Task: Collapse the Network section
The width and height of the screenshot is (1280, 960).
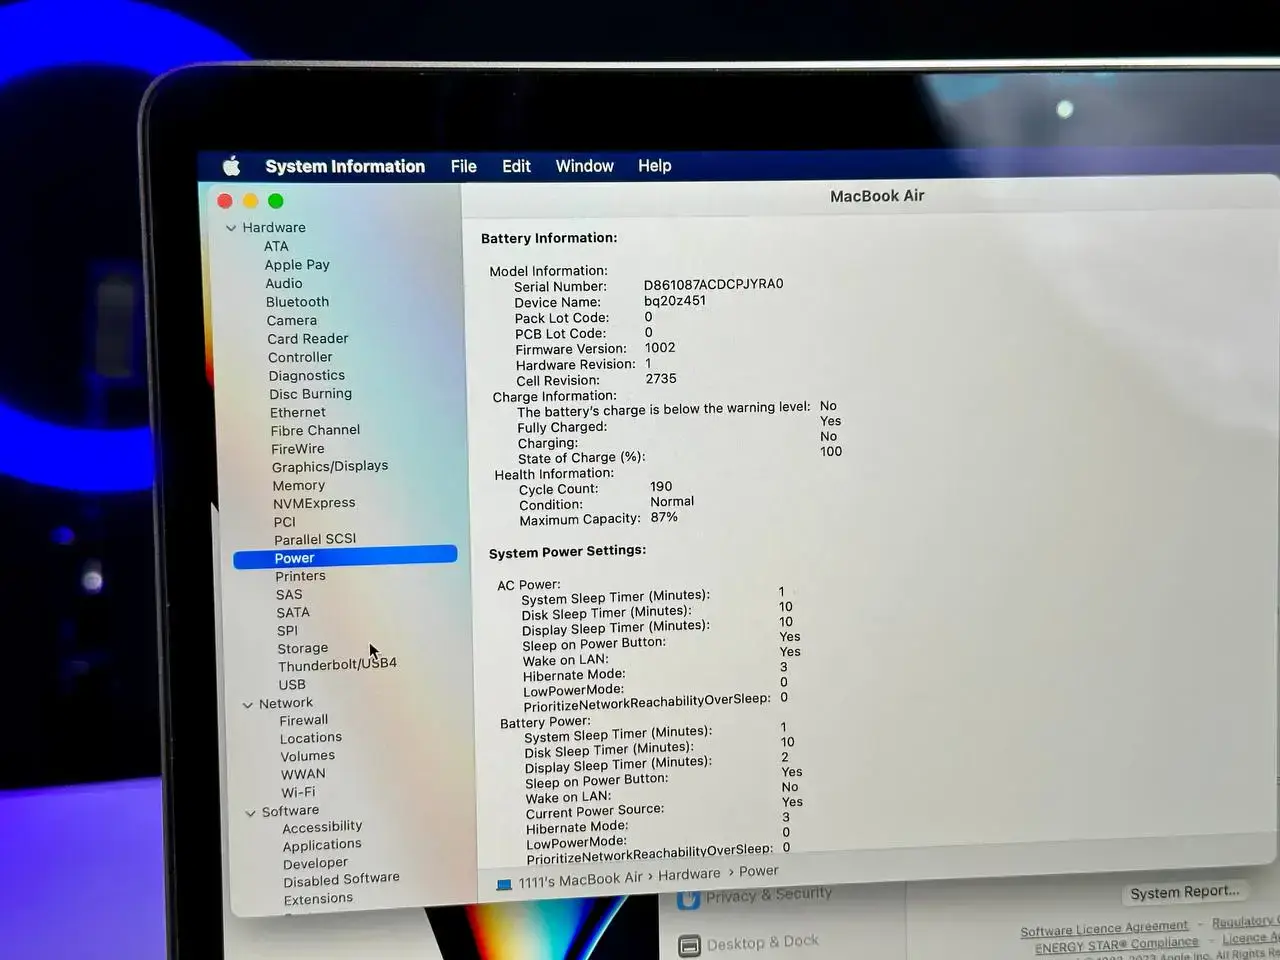Action: point(248,705)
